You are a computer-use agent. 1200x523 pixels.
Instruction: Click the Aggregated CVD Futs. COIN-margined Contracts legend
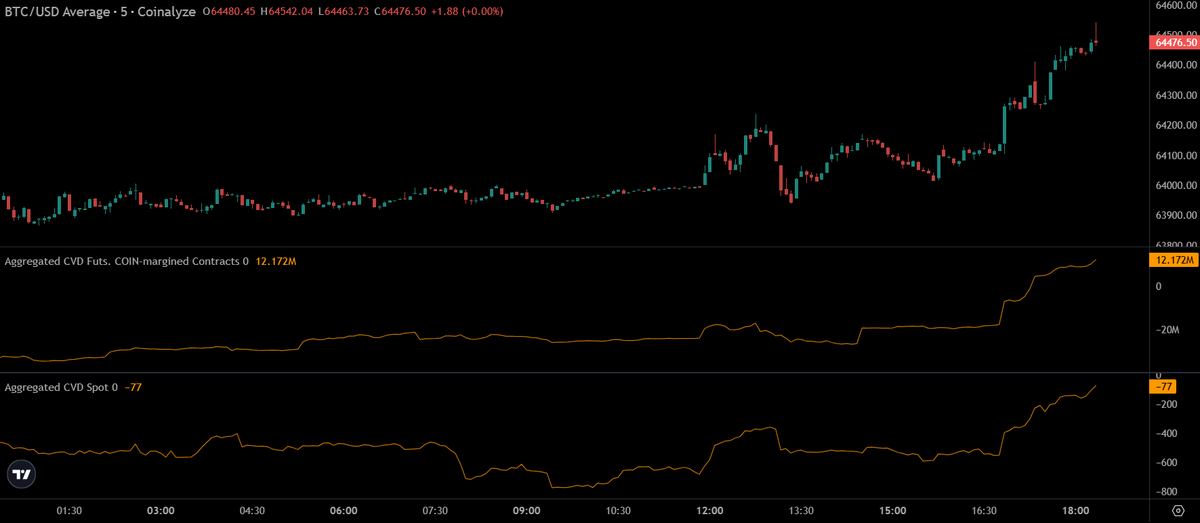[x=123, y=261]
